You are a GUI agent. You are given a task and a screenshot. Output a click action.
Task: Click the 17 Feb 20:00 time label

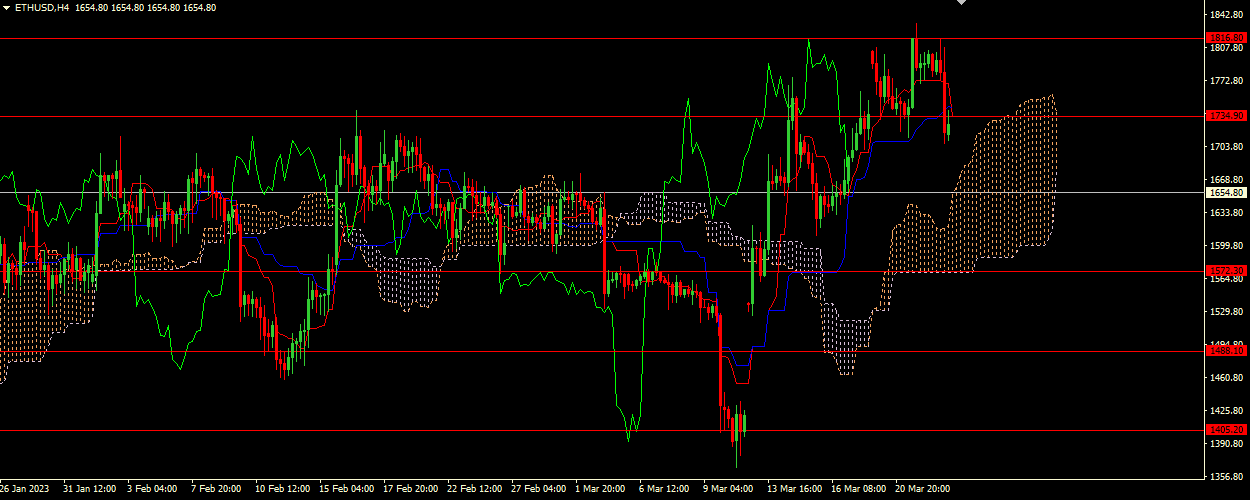click(x=411, y=490)
